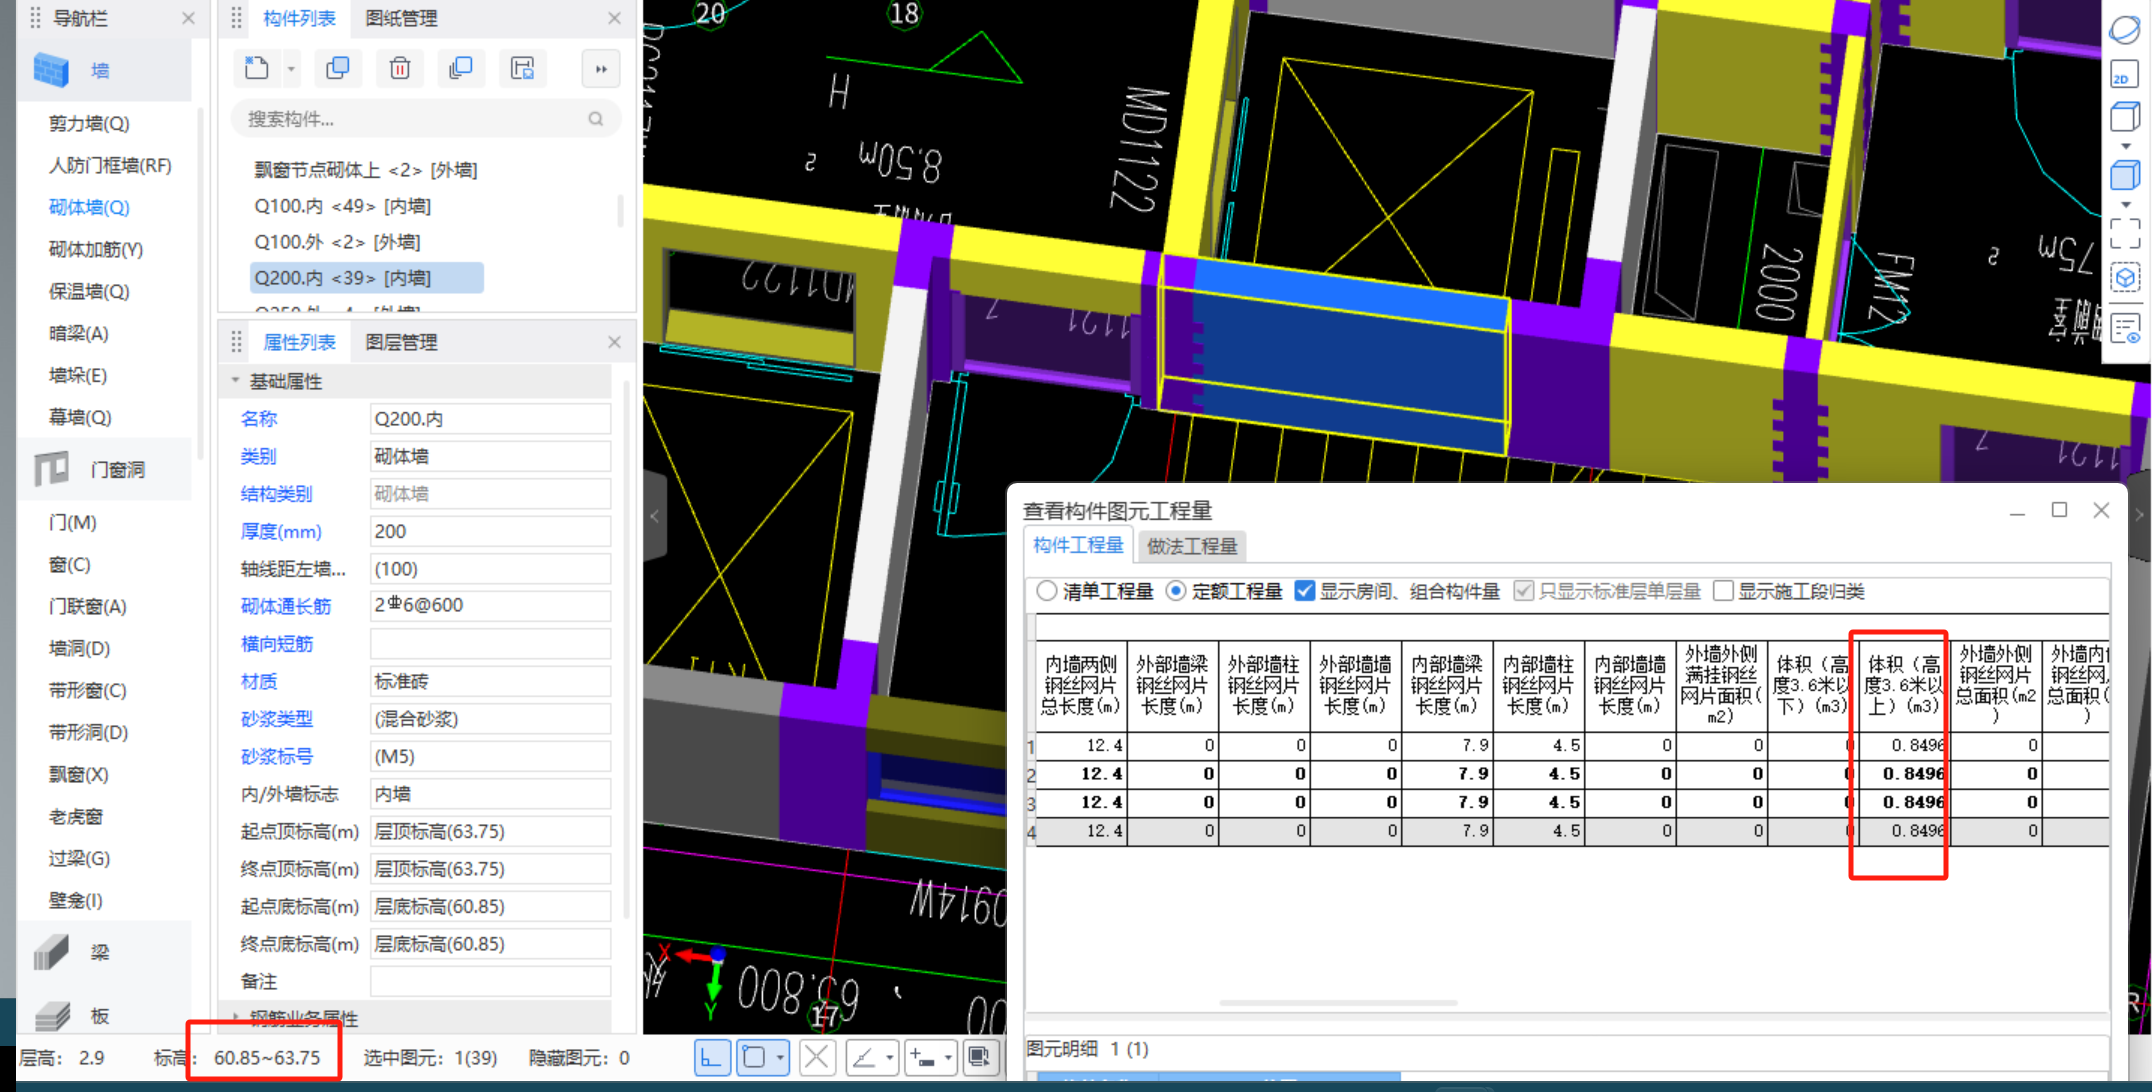Expand more component toolbar options
This screenshot has width=2152, height=1092.
(601, 69)
